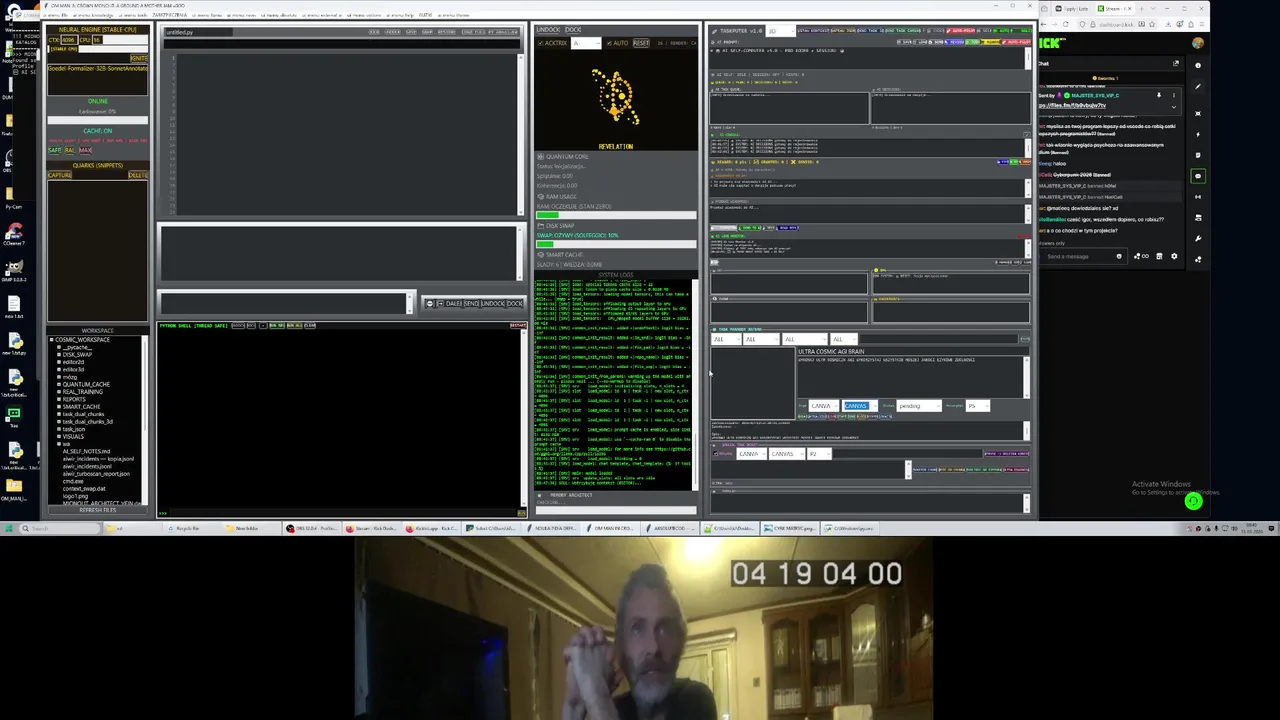1280x720 pixels.
Task: Click the Ładowanie loading progress bar
Action: pos(97,120)
